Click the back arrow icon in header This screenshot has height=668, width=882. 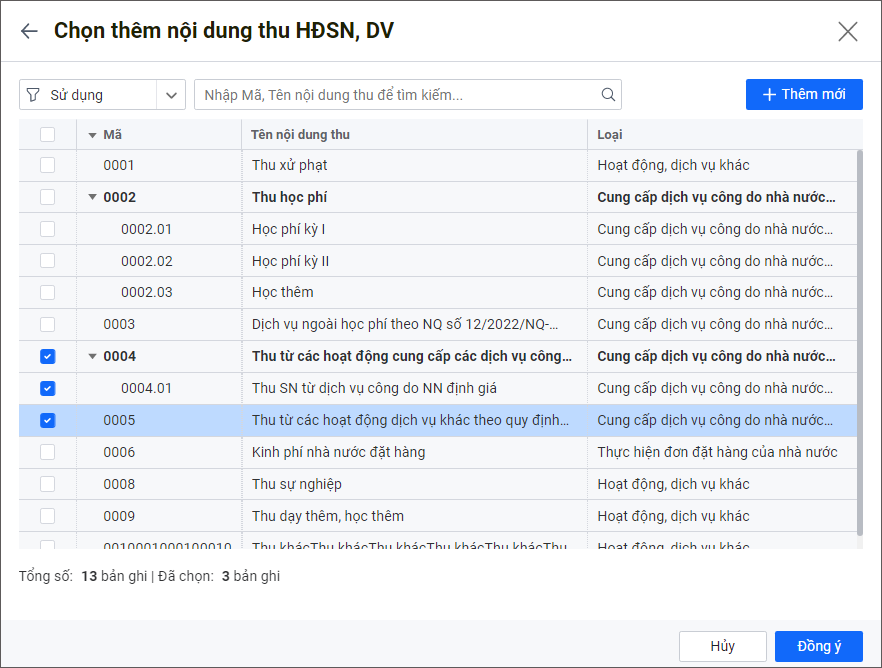[29, 31]
